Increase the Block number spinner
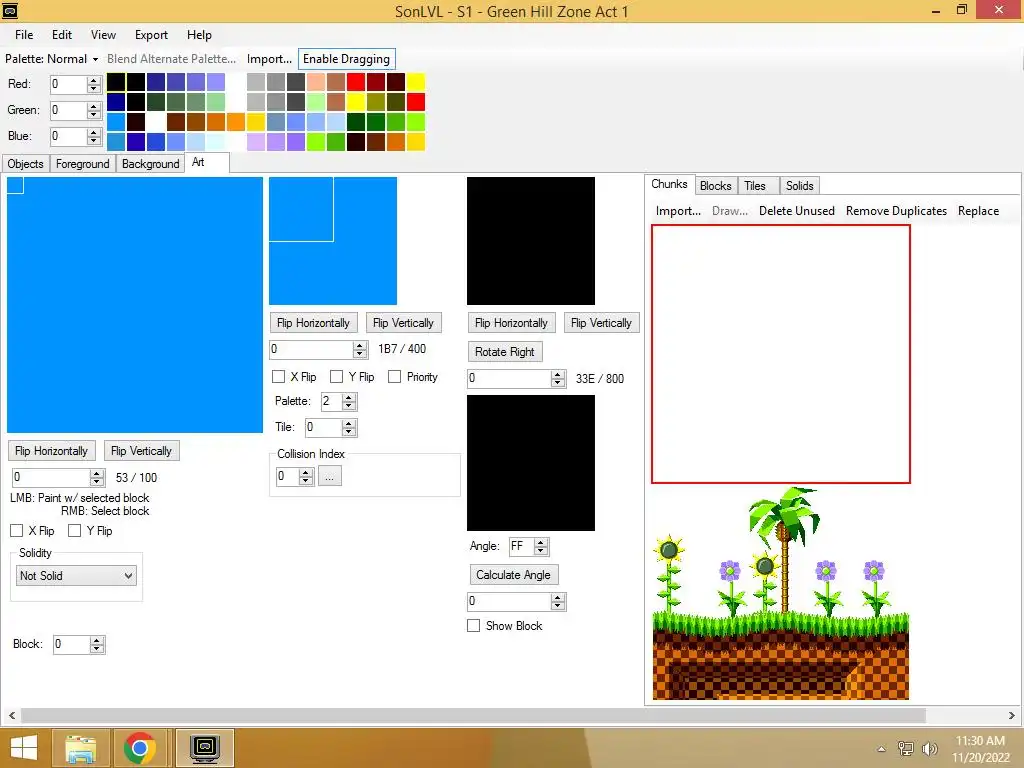 point(97,641)
